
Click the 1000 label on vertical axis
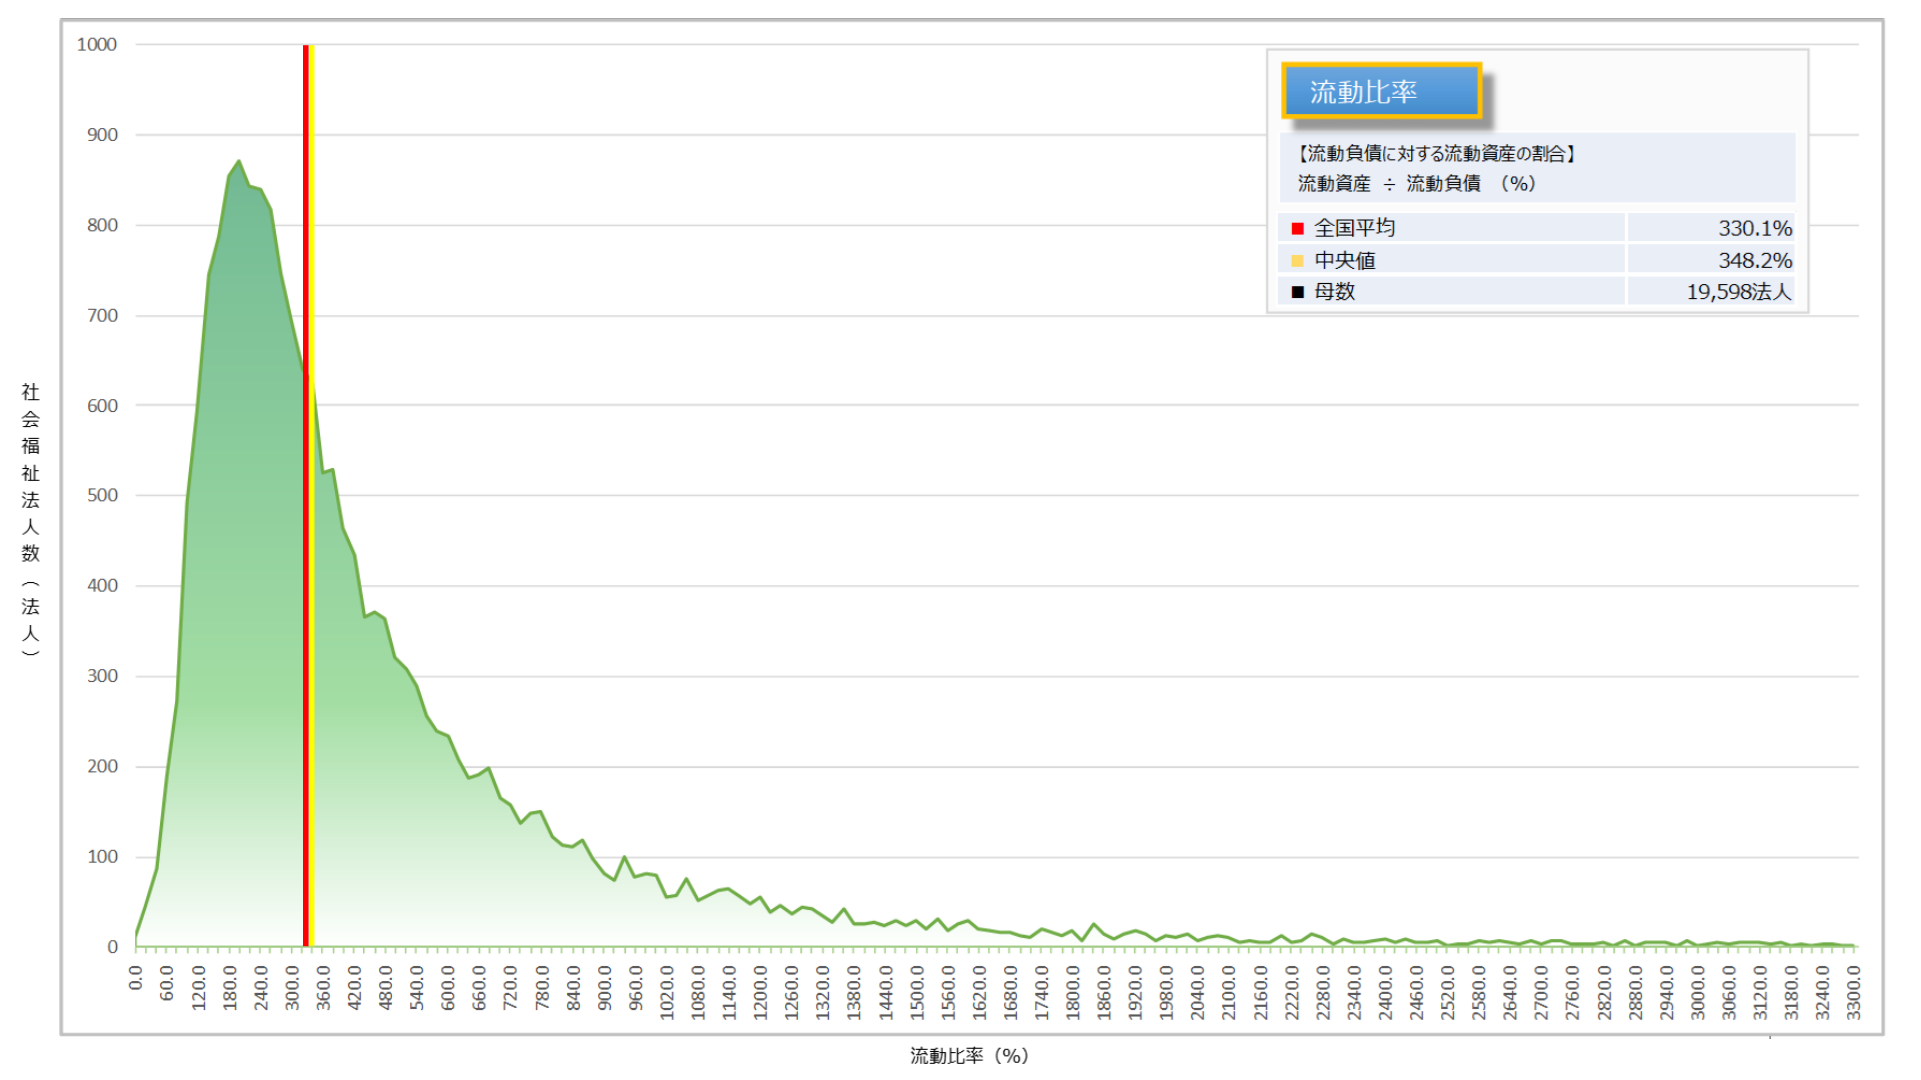pyautogui.click(x=97, y=45)
